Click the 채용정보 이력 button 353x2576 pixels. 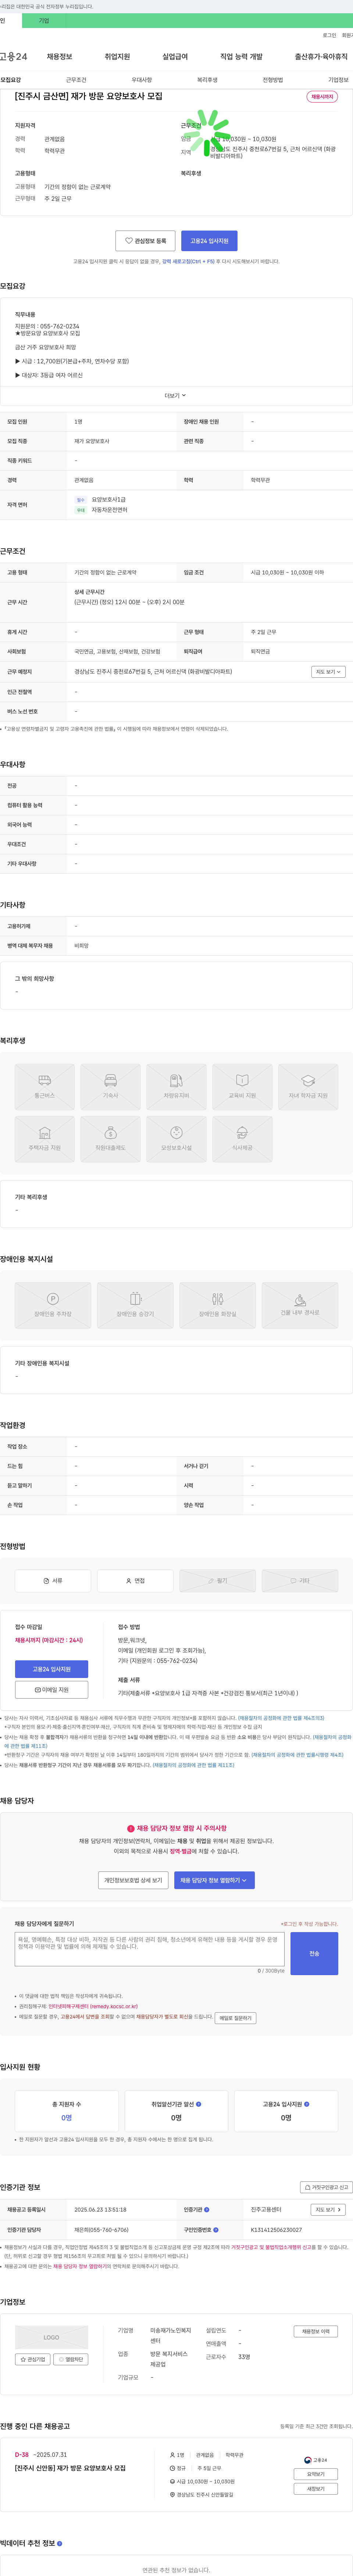click(316, 2331)
